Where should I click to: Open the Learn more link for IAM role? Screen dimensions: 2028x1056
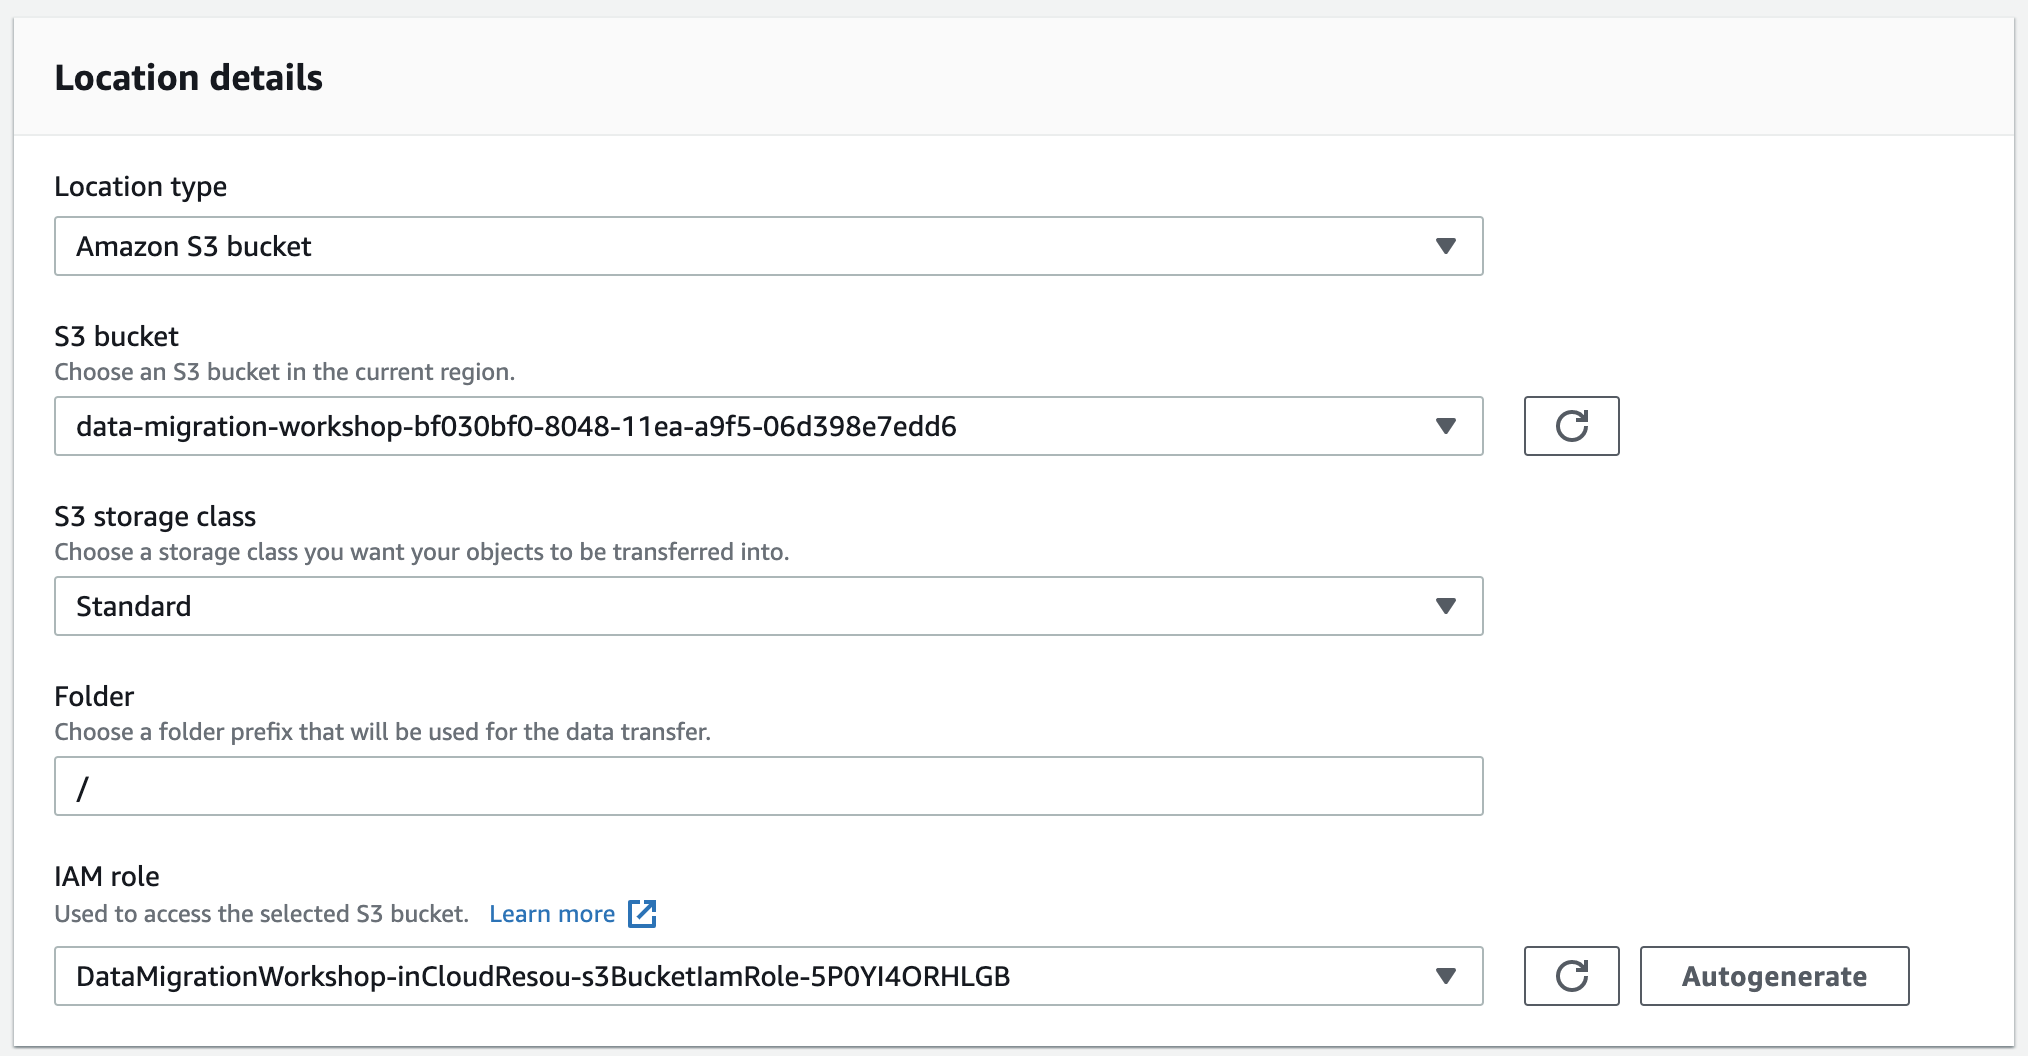coord(552,914)
